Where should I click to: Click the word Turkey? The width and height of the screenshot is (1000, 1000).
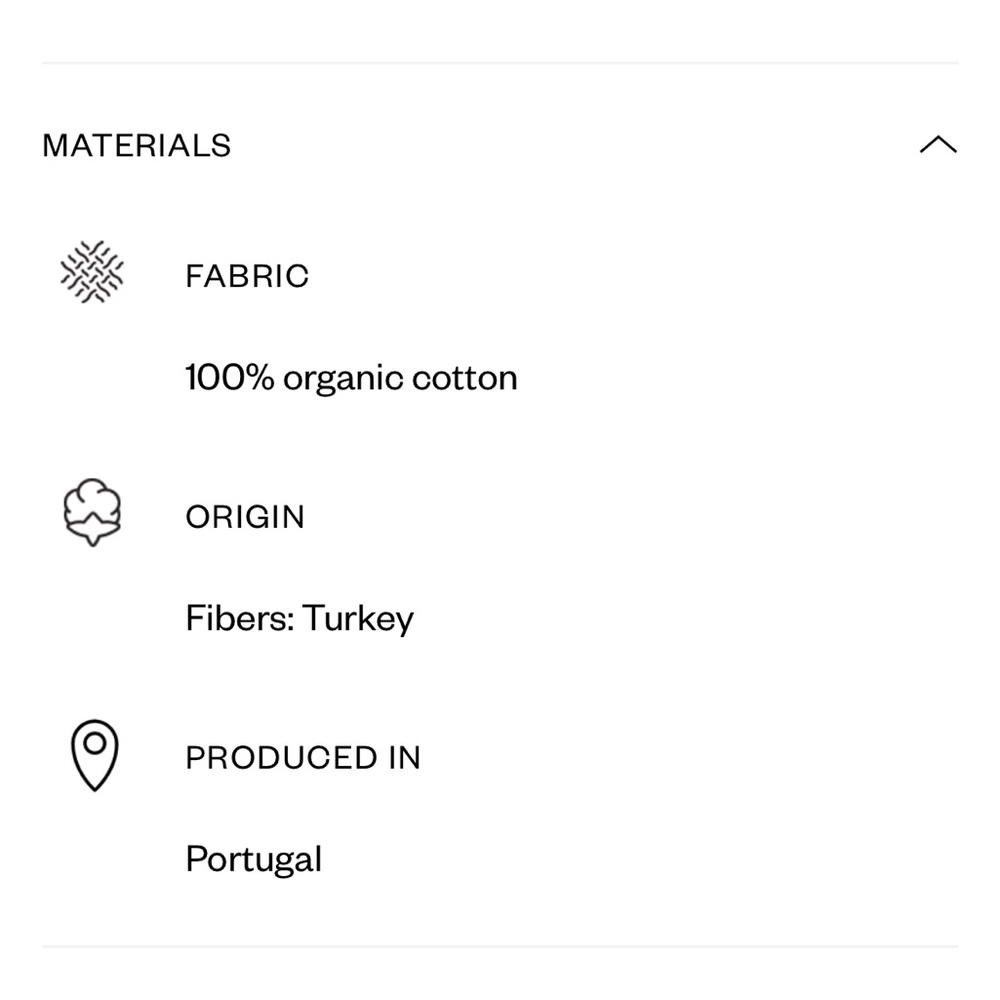pos(358,620)
